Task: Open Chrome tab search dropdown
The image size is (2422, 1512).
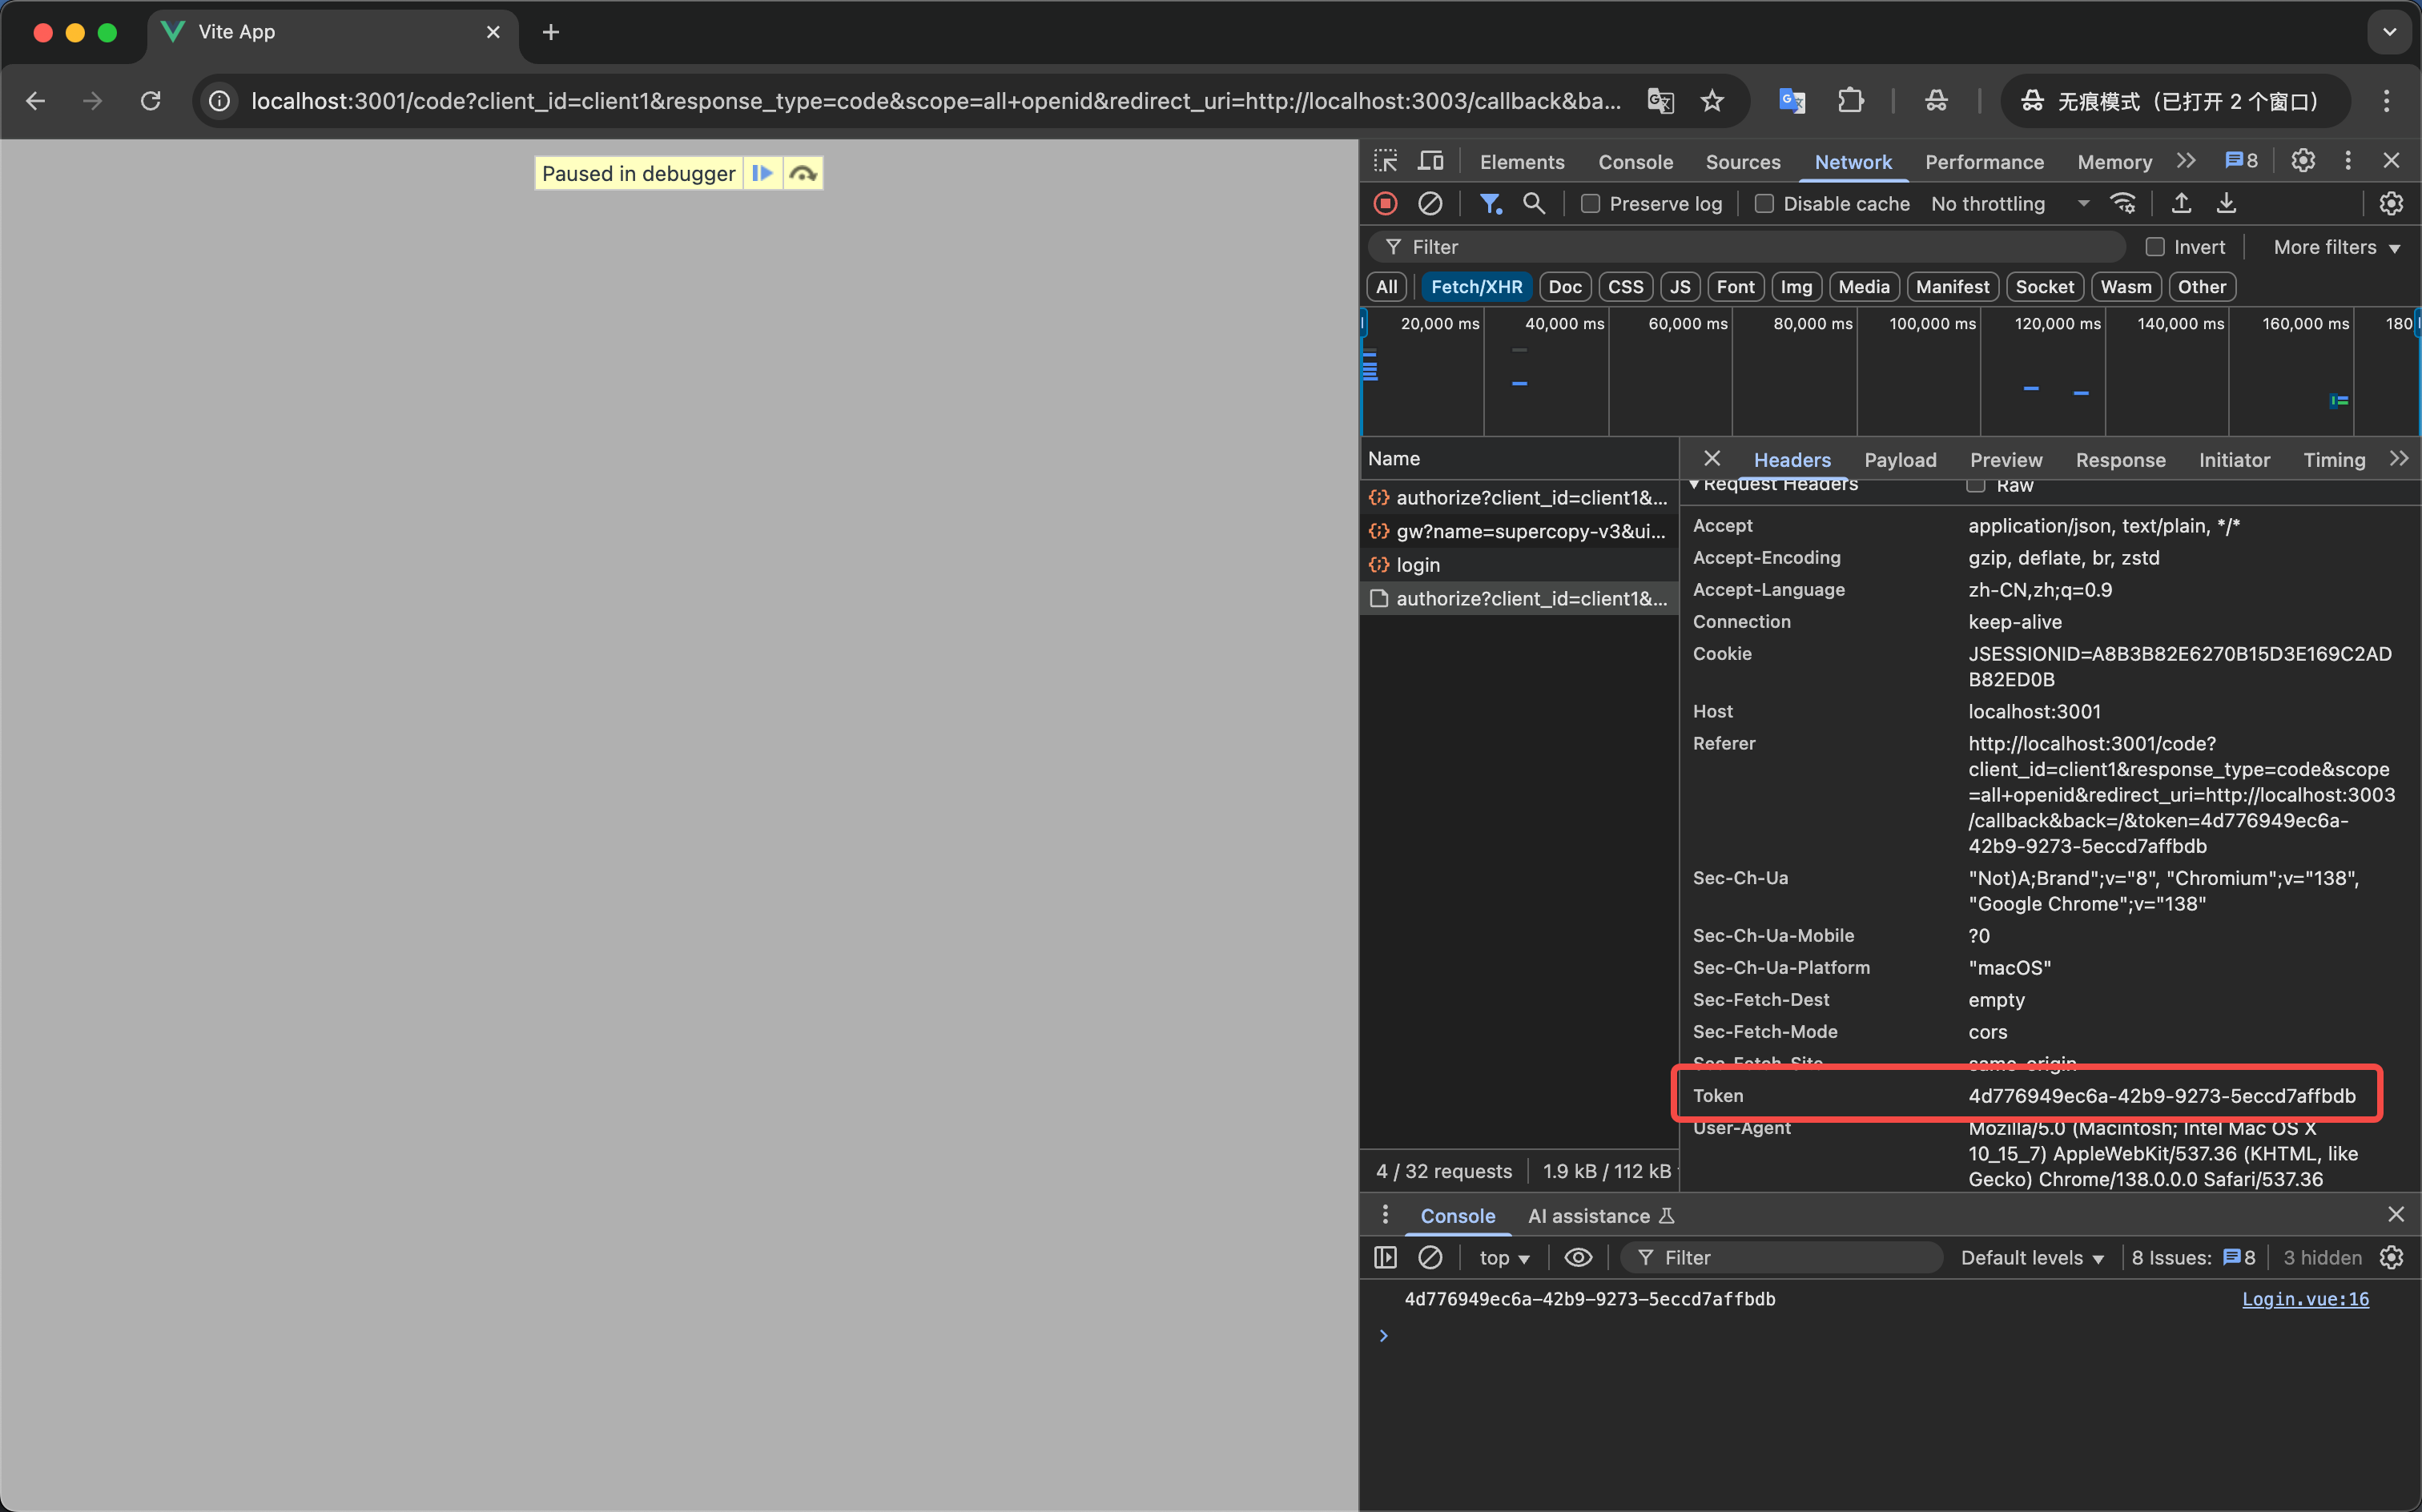Action: tap(2389, 32)
